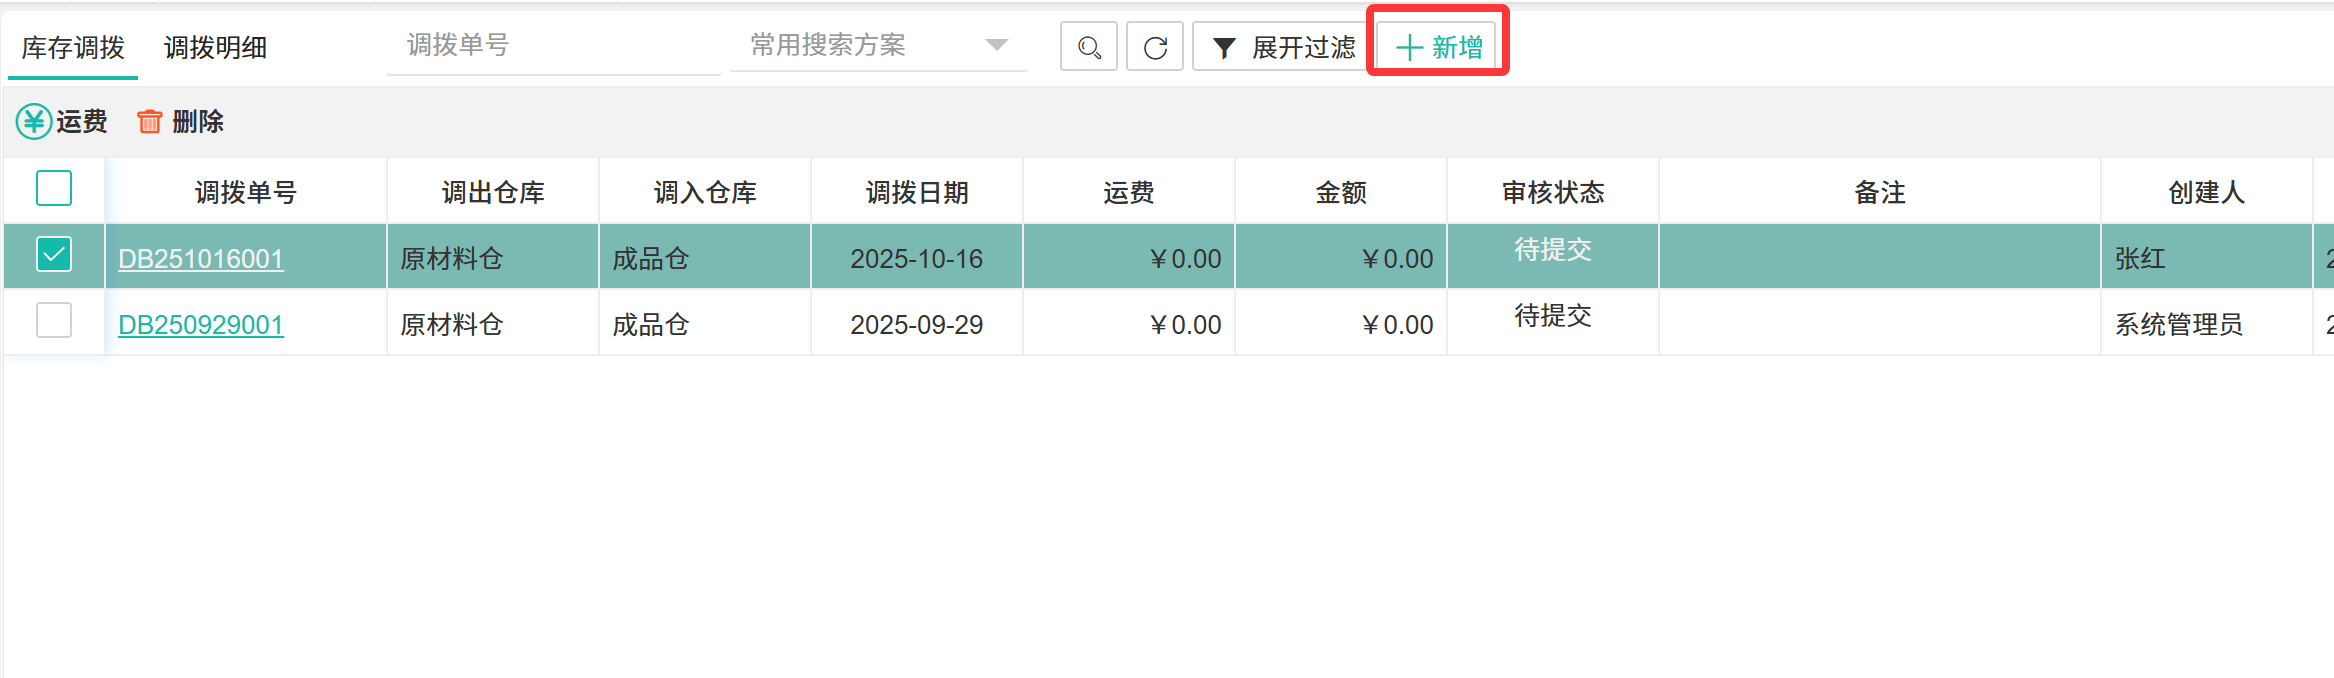Viewport: 2334px width, 678px height.
Task: Select the 库存调拨 tab
Action: [x=73, y=48]
